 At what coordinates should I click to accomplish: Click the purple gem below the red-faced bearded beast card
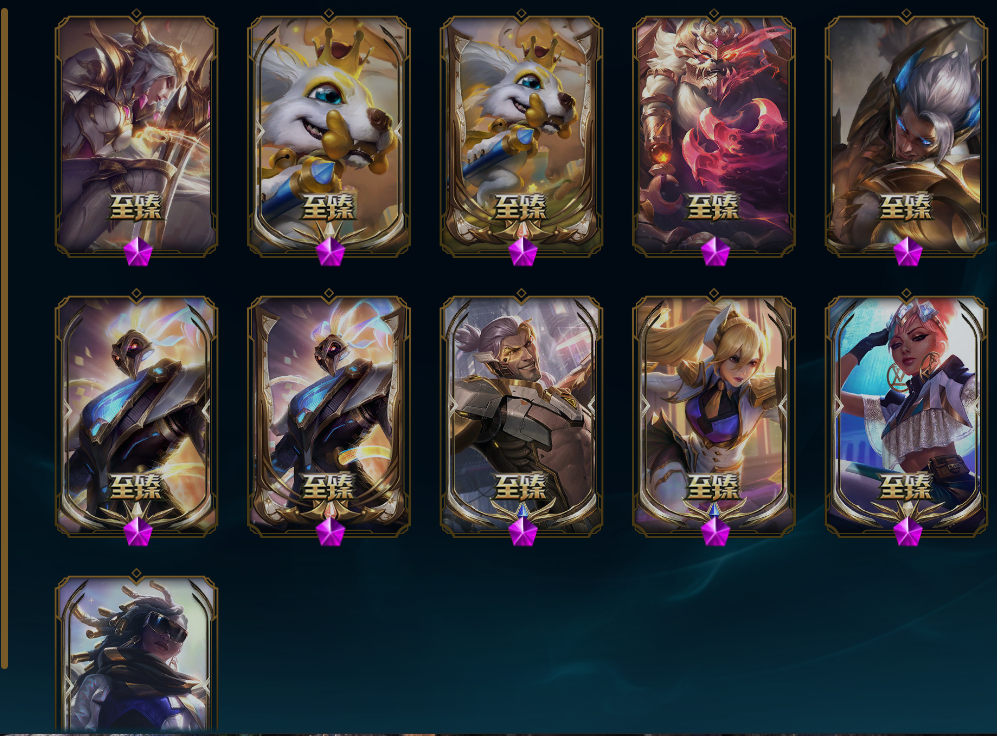[715, 252]
